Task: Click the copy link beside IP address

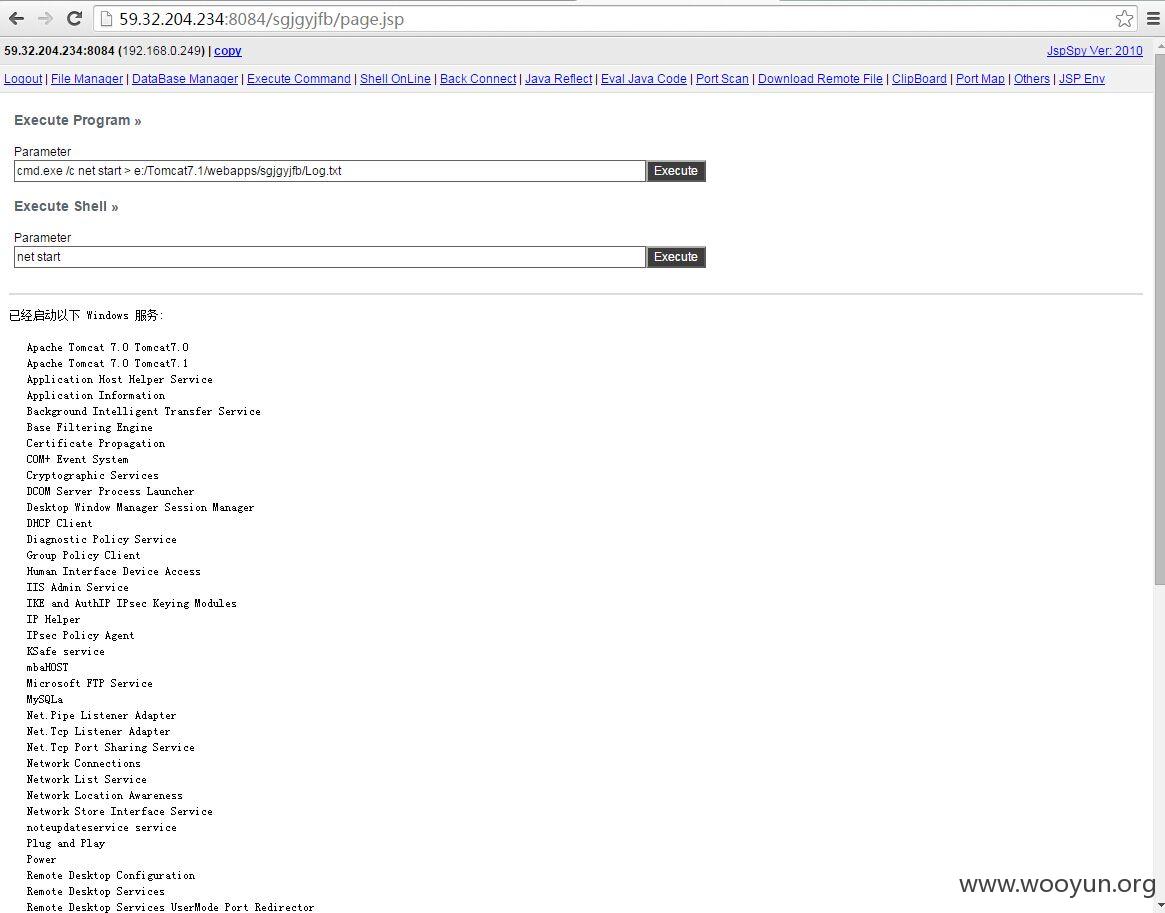Action: [x=227, y=51]
